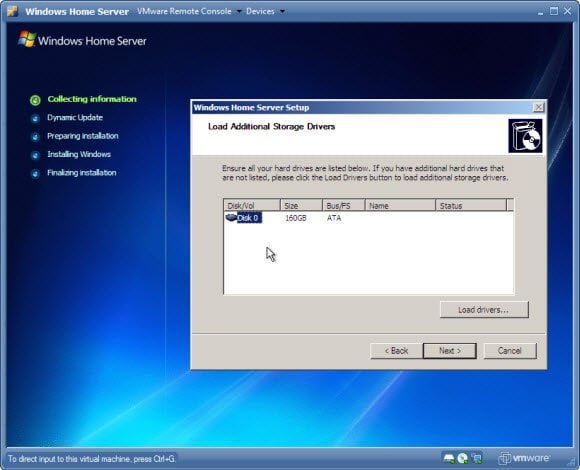580x470 pixels.
Task: Close the Windows Home Server Setup dialog
Action: [x=538, y=107]
